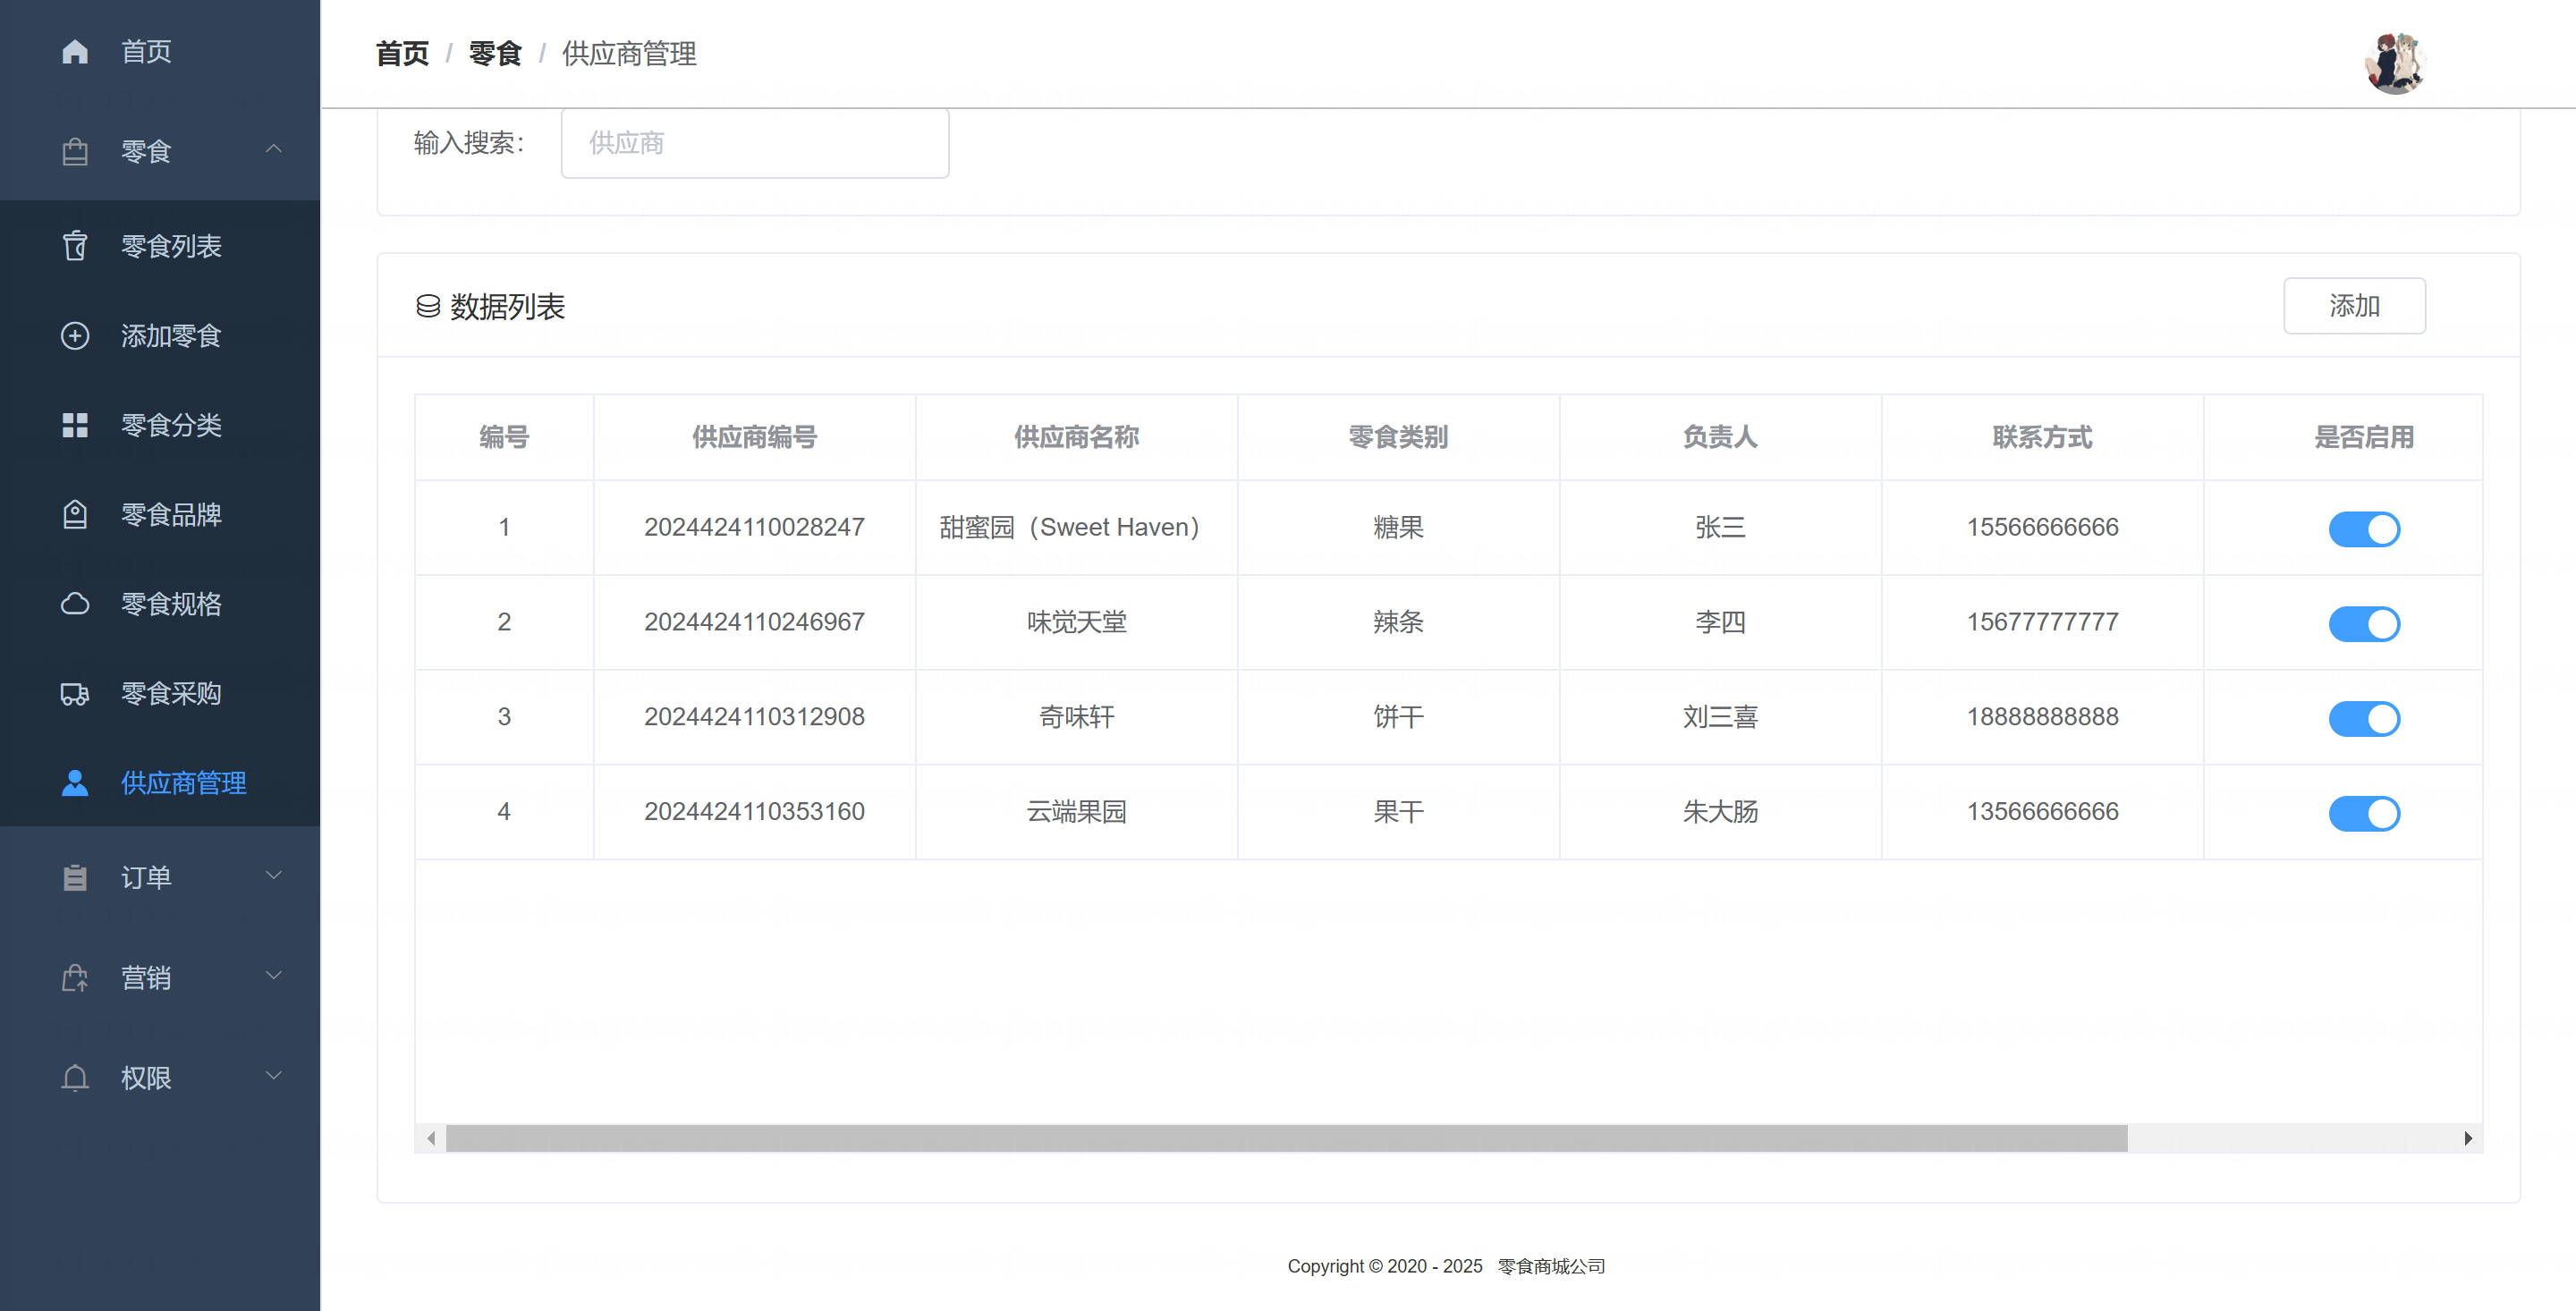The height and width of the screenshot is (1311, 2576).
Task: Click the cup icon for 零食列表
Action: click(75, 246)
